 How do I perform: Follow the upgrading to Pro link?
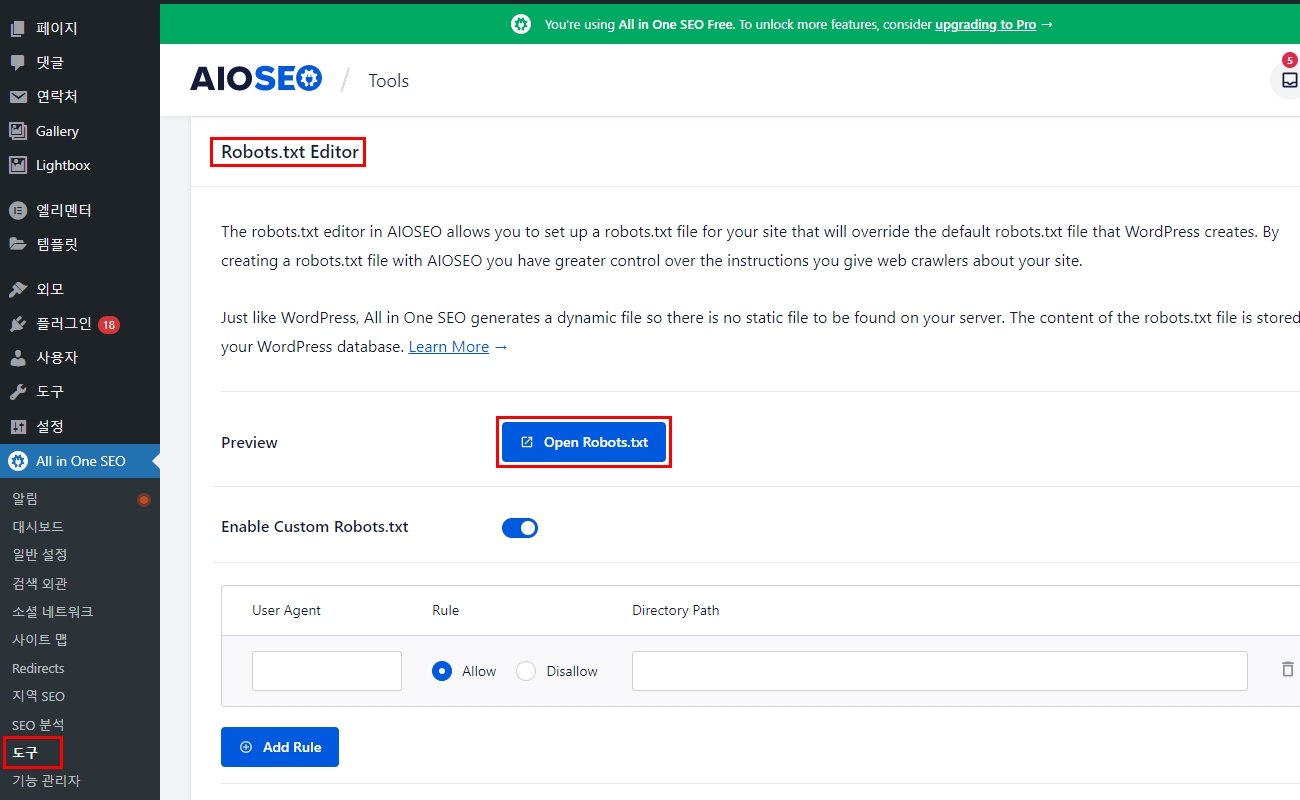click(x=986, y=24)
